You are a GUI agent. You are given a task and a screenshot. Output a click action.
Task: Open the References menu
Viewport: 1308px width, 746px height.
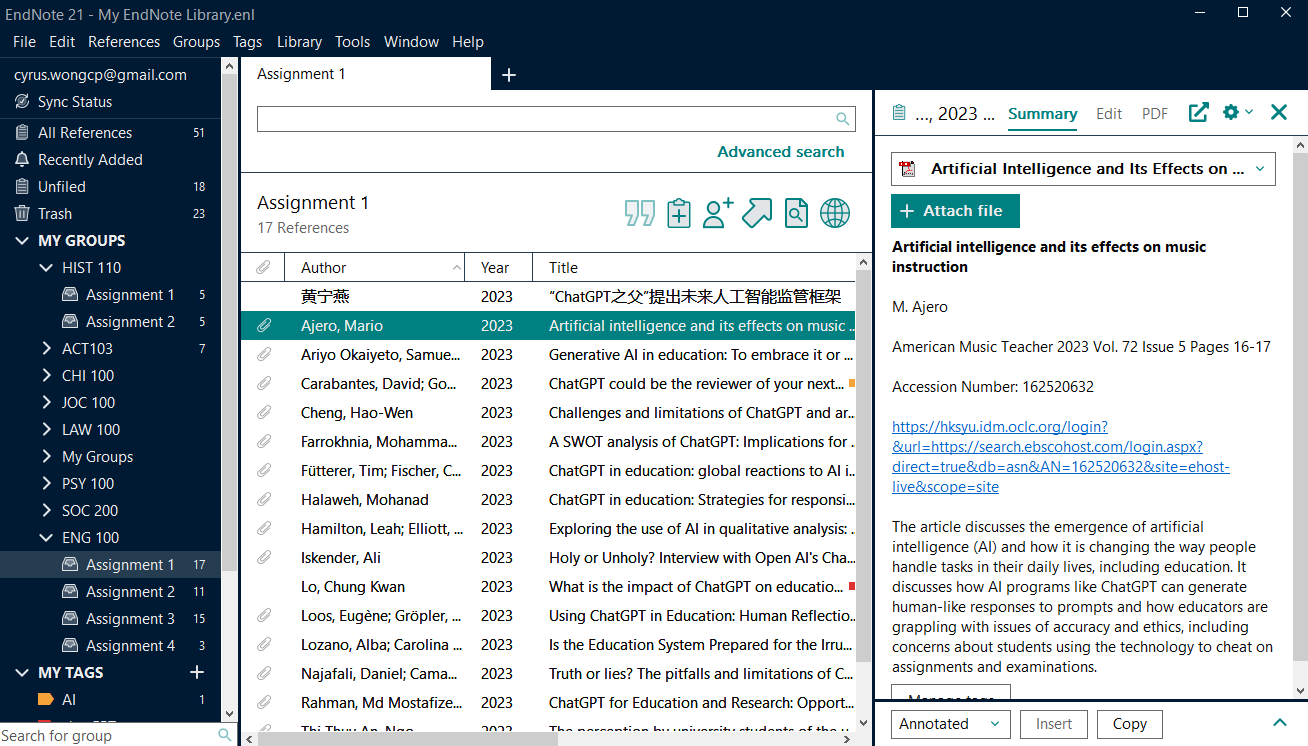124,42
